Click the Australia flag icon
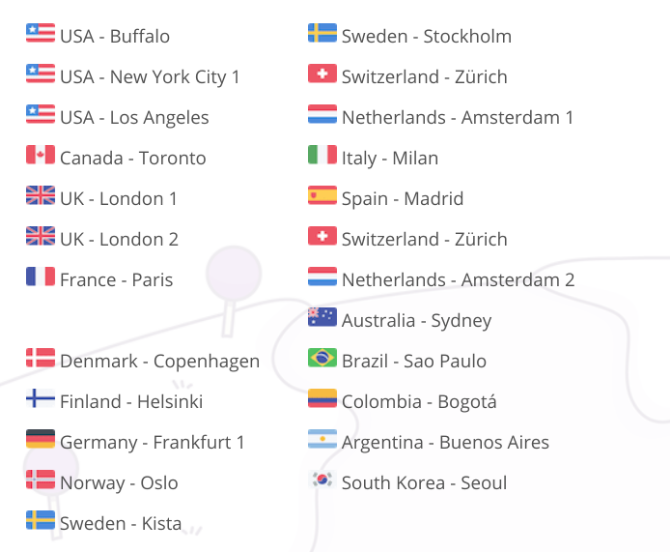The height and width of the screenshot is (552, 670). [322, 319]
